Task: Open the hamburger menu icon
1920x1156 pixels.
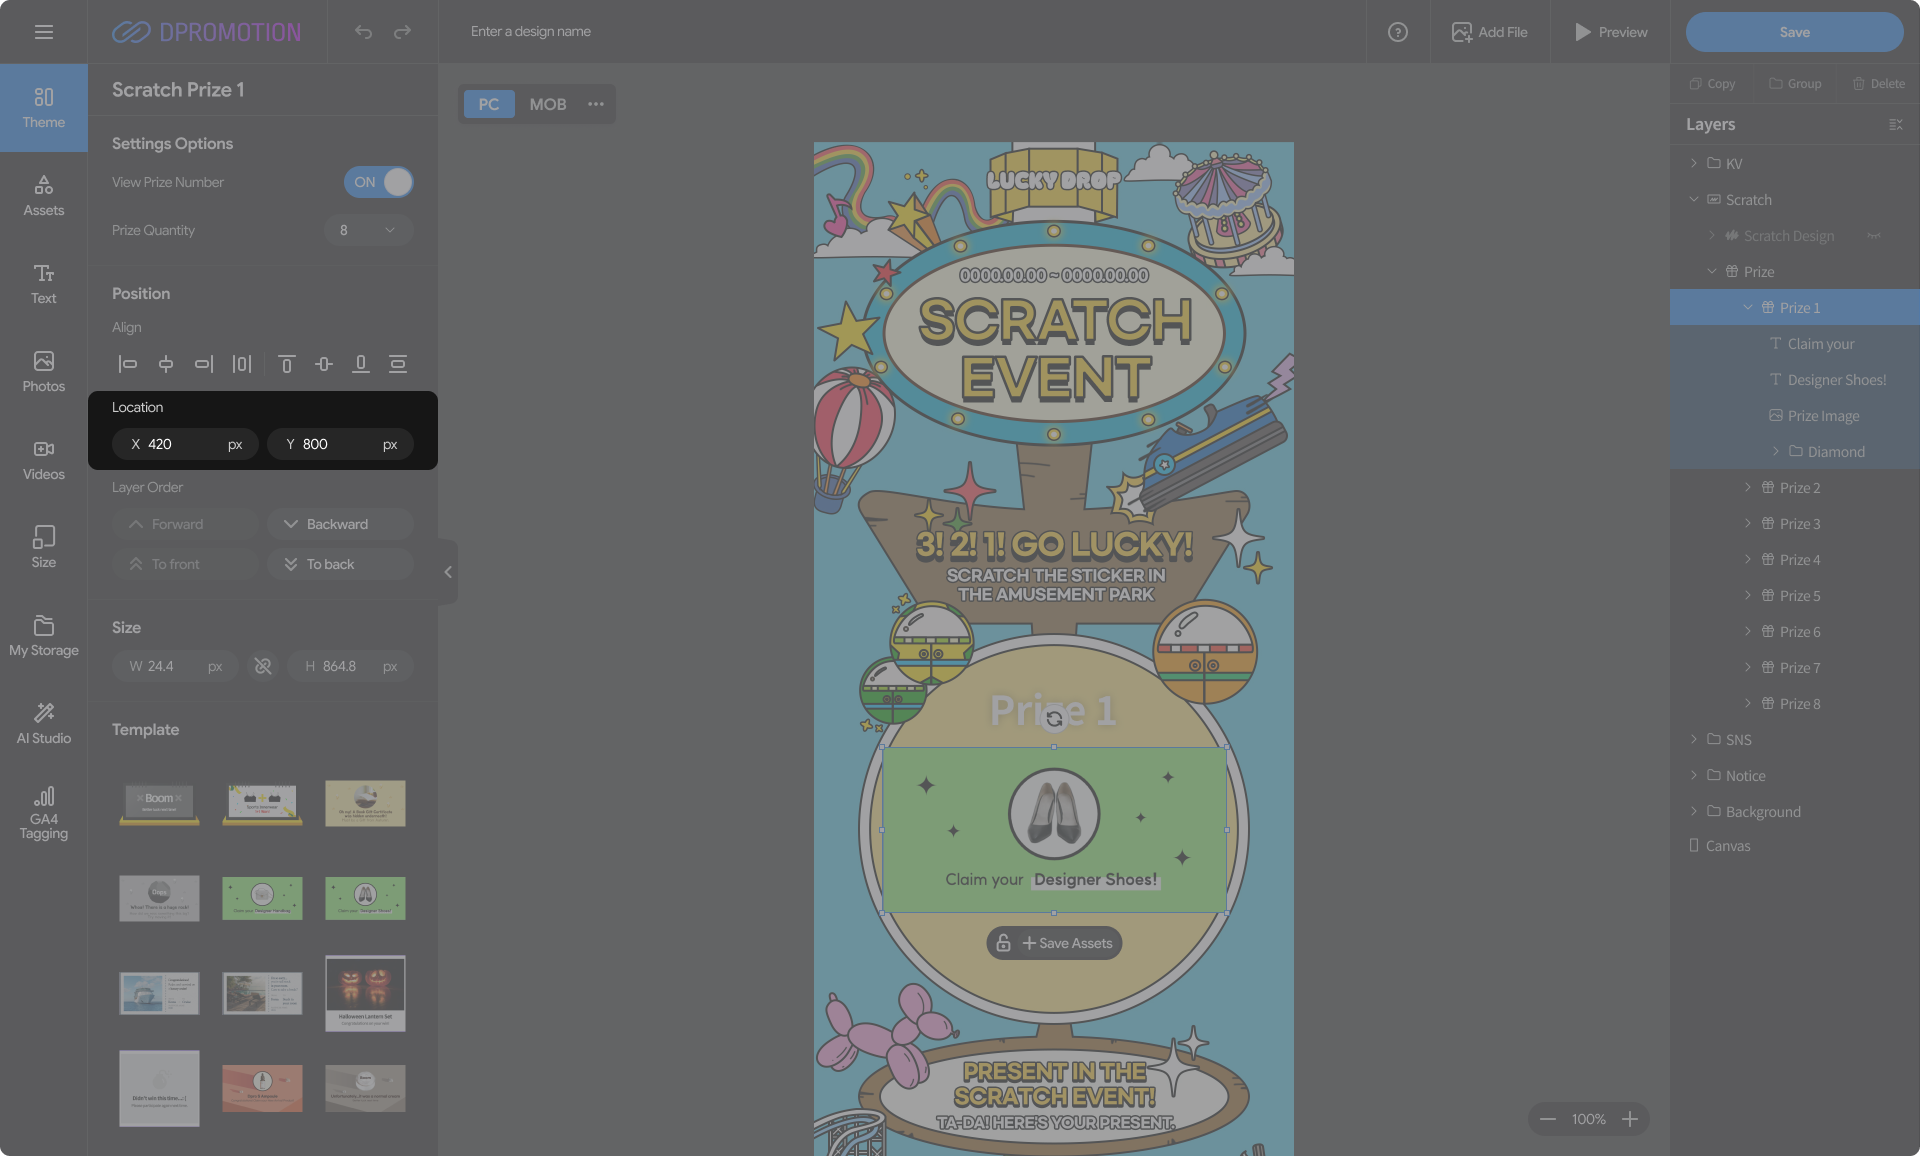Action: tap(43, 32)
